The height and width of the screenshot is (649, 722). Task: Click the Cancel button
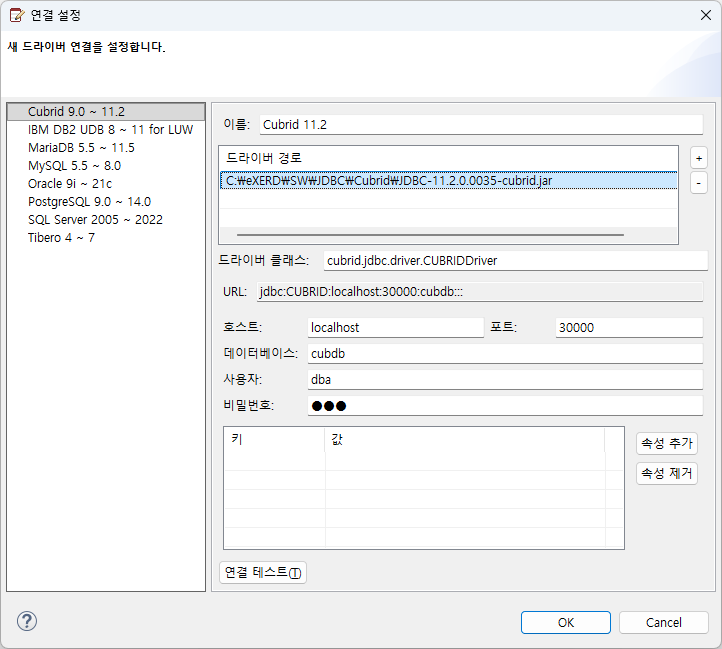coord(663,622)
